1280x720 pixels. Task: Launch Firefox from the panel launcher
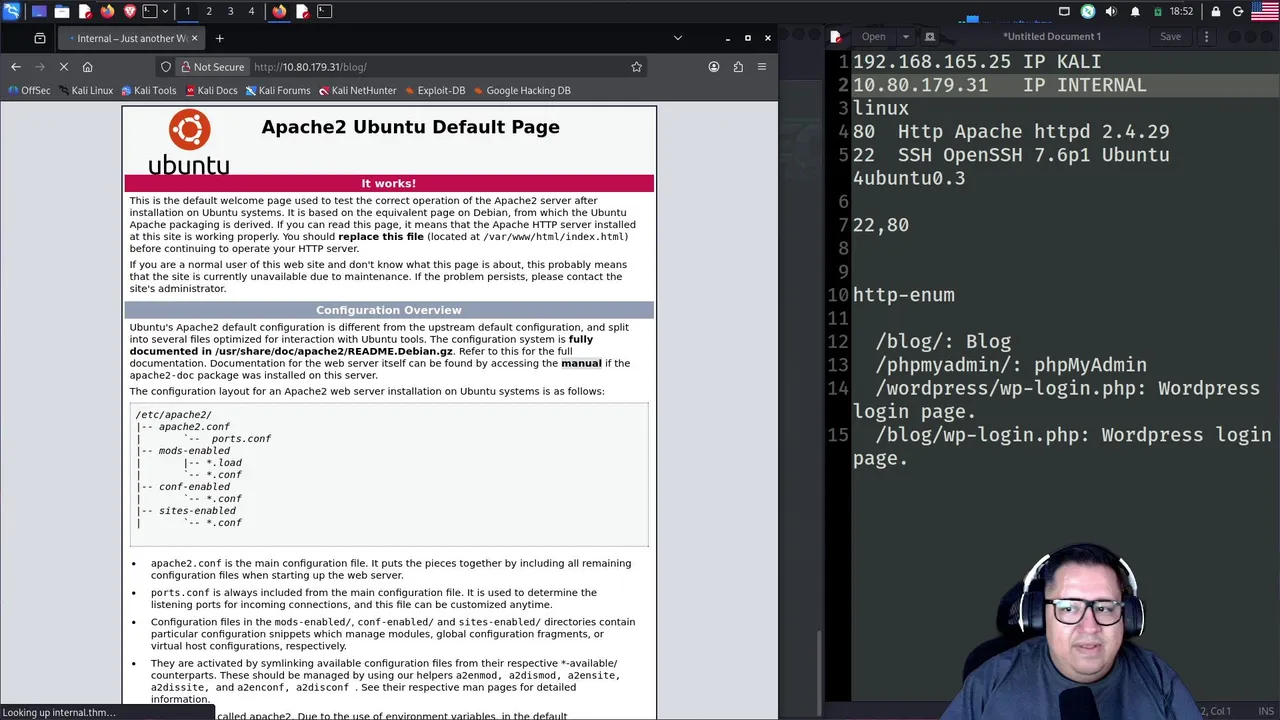pyautogui.click(x=108, y=11)
